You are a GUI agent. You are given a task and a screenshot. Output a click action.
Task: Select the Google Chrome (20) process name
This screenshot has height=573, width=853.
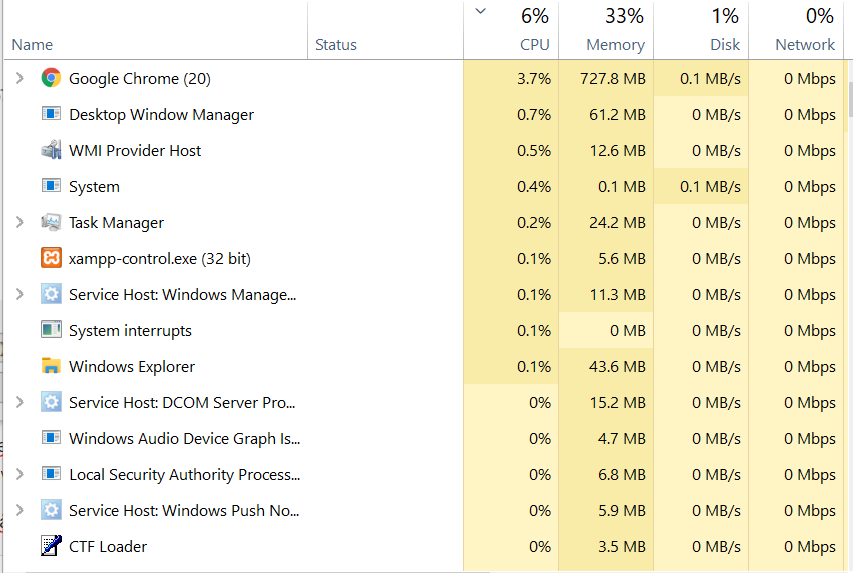tap(140, 79)
